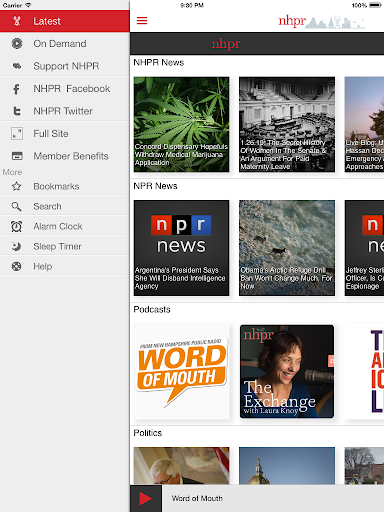The height and width of the screenshot is (512, 384).
Task: Click the On Demand play-circle icon
Action: pyautogui.click(x=17, y=43)
